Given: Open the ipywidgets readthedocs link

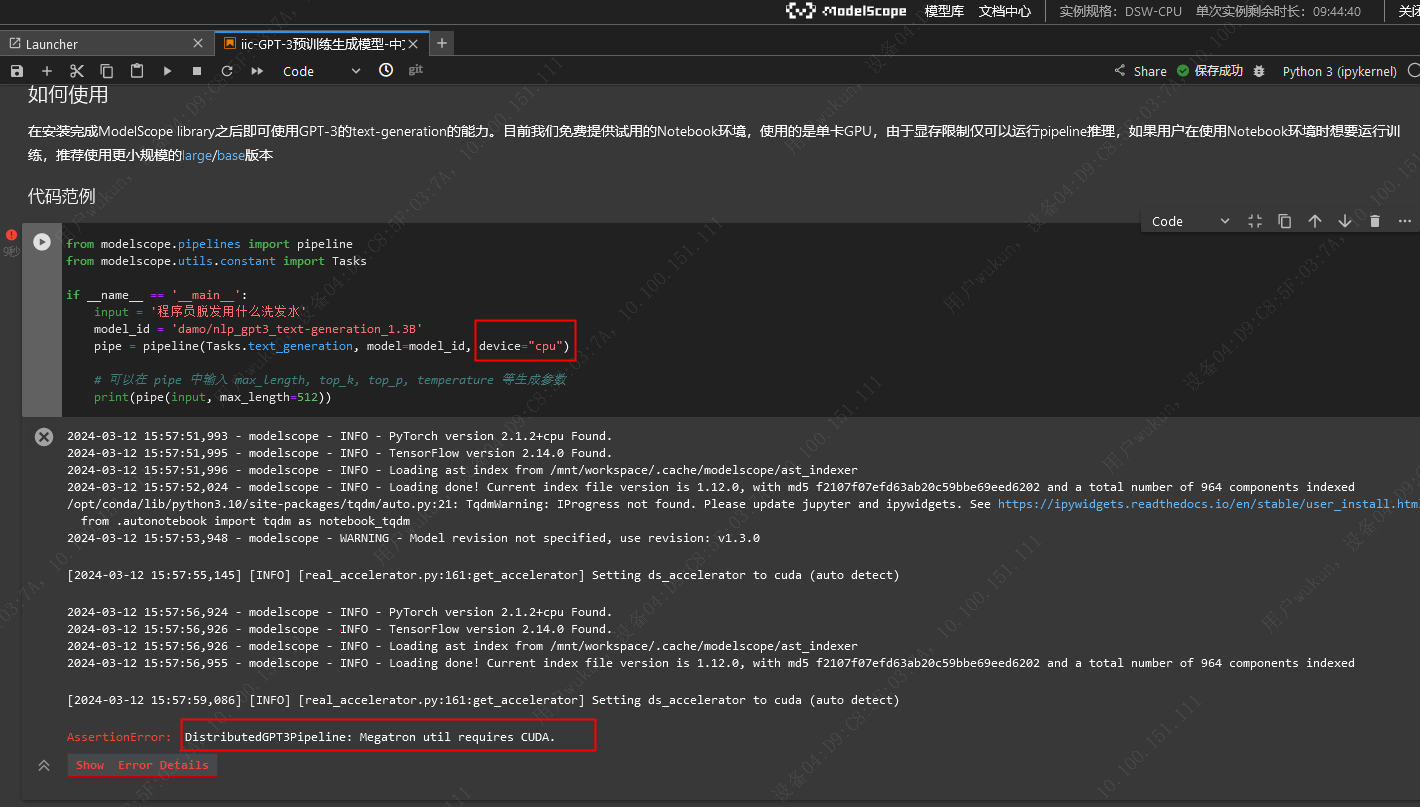Looking at the screenshot, I should click(x=1209, y=504).
